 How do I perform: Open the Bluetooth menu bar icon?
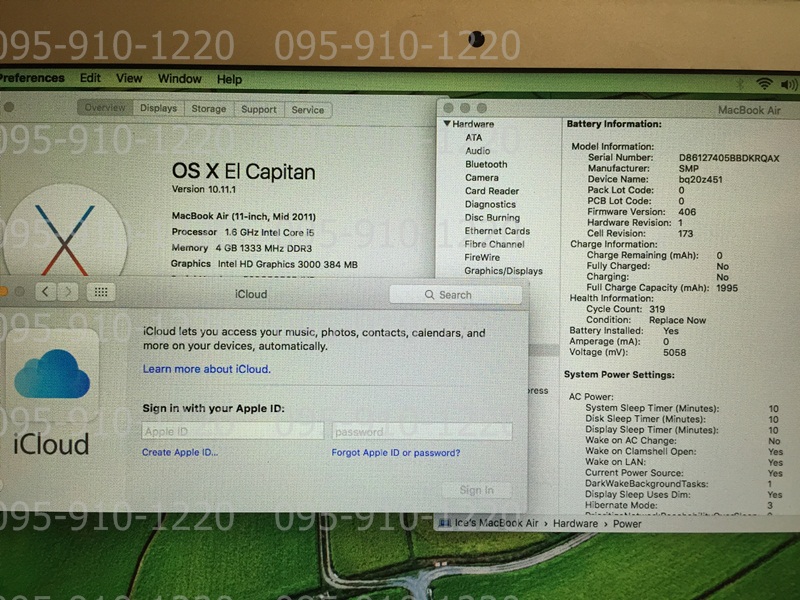coord(740,84)
